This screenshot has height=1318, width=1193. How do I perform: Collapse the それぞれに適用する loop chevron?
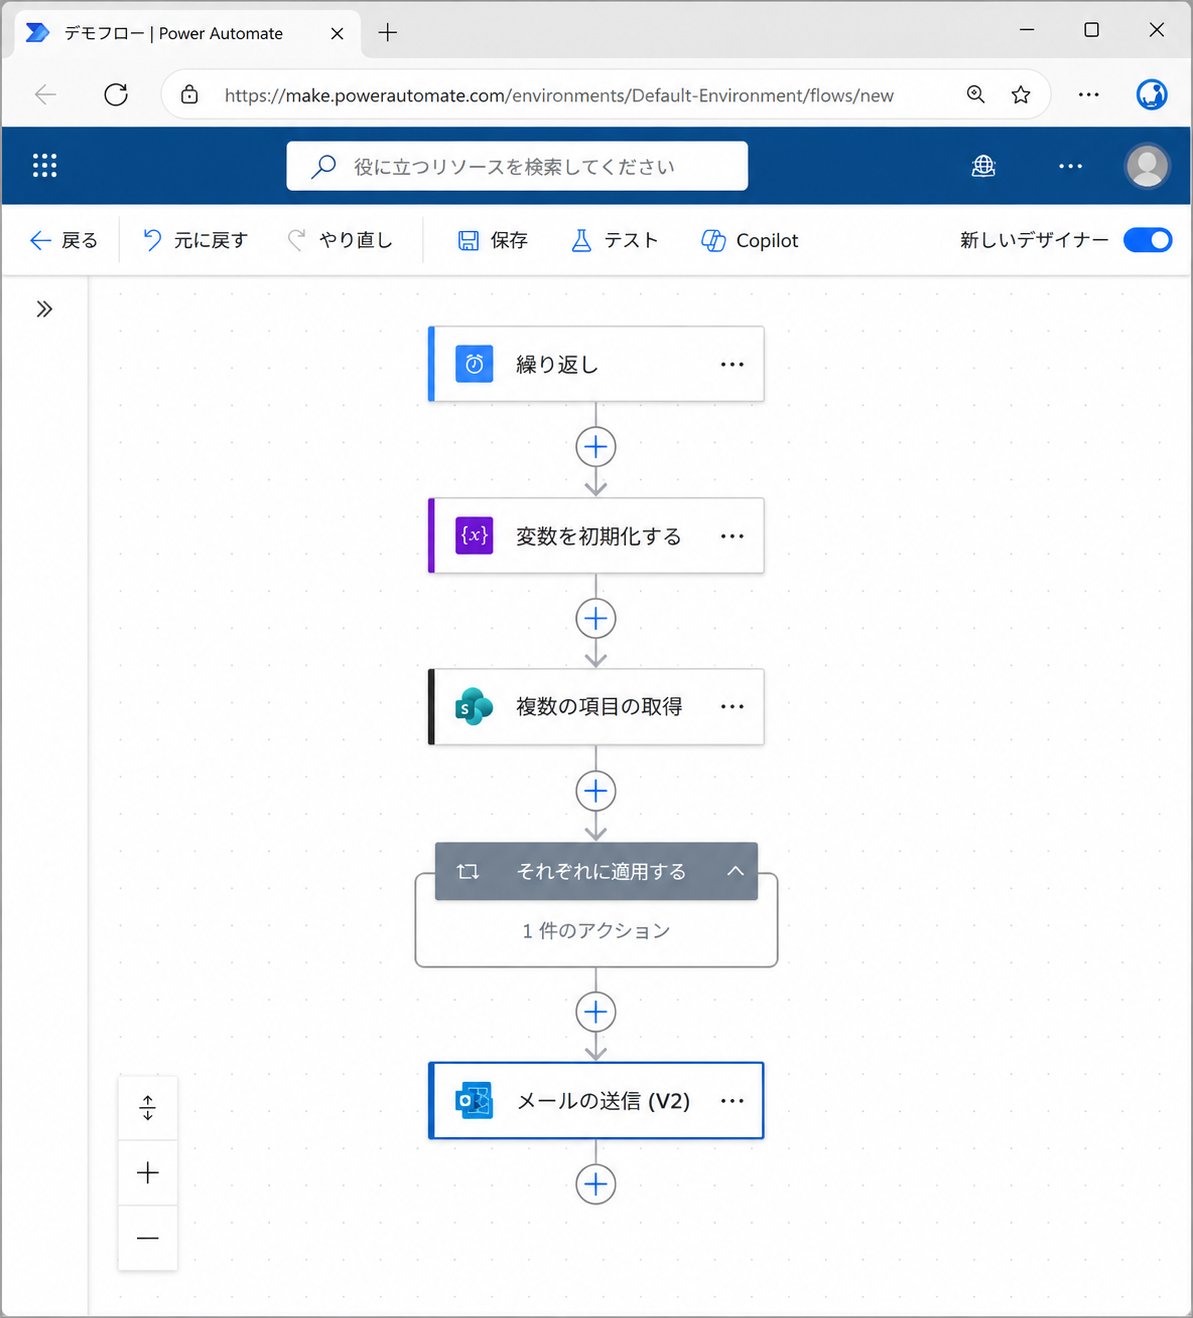[735, 871]
